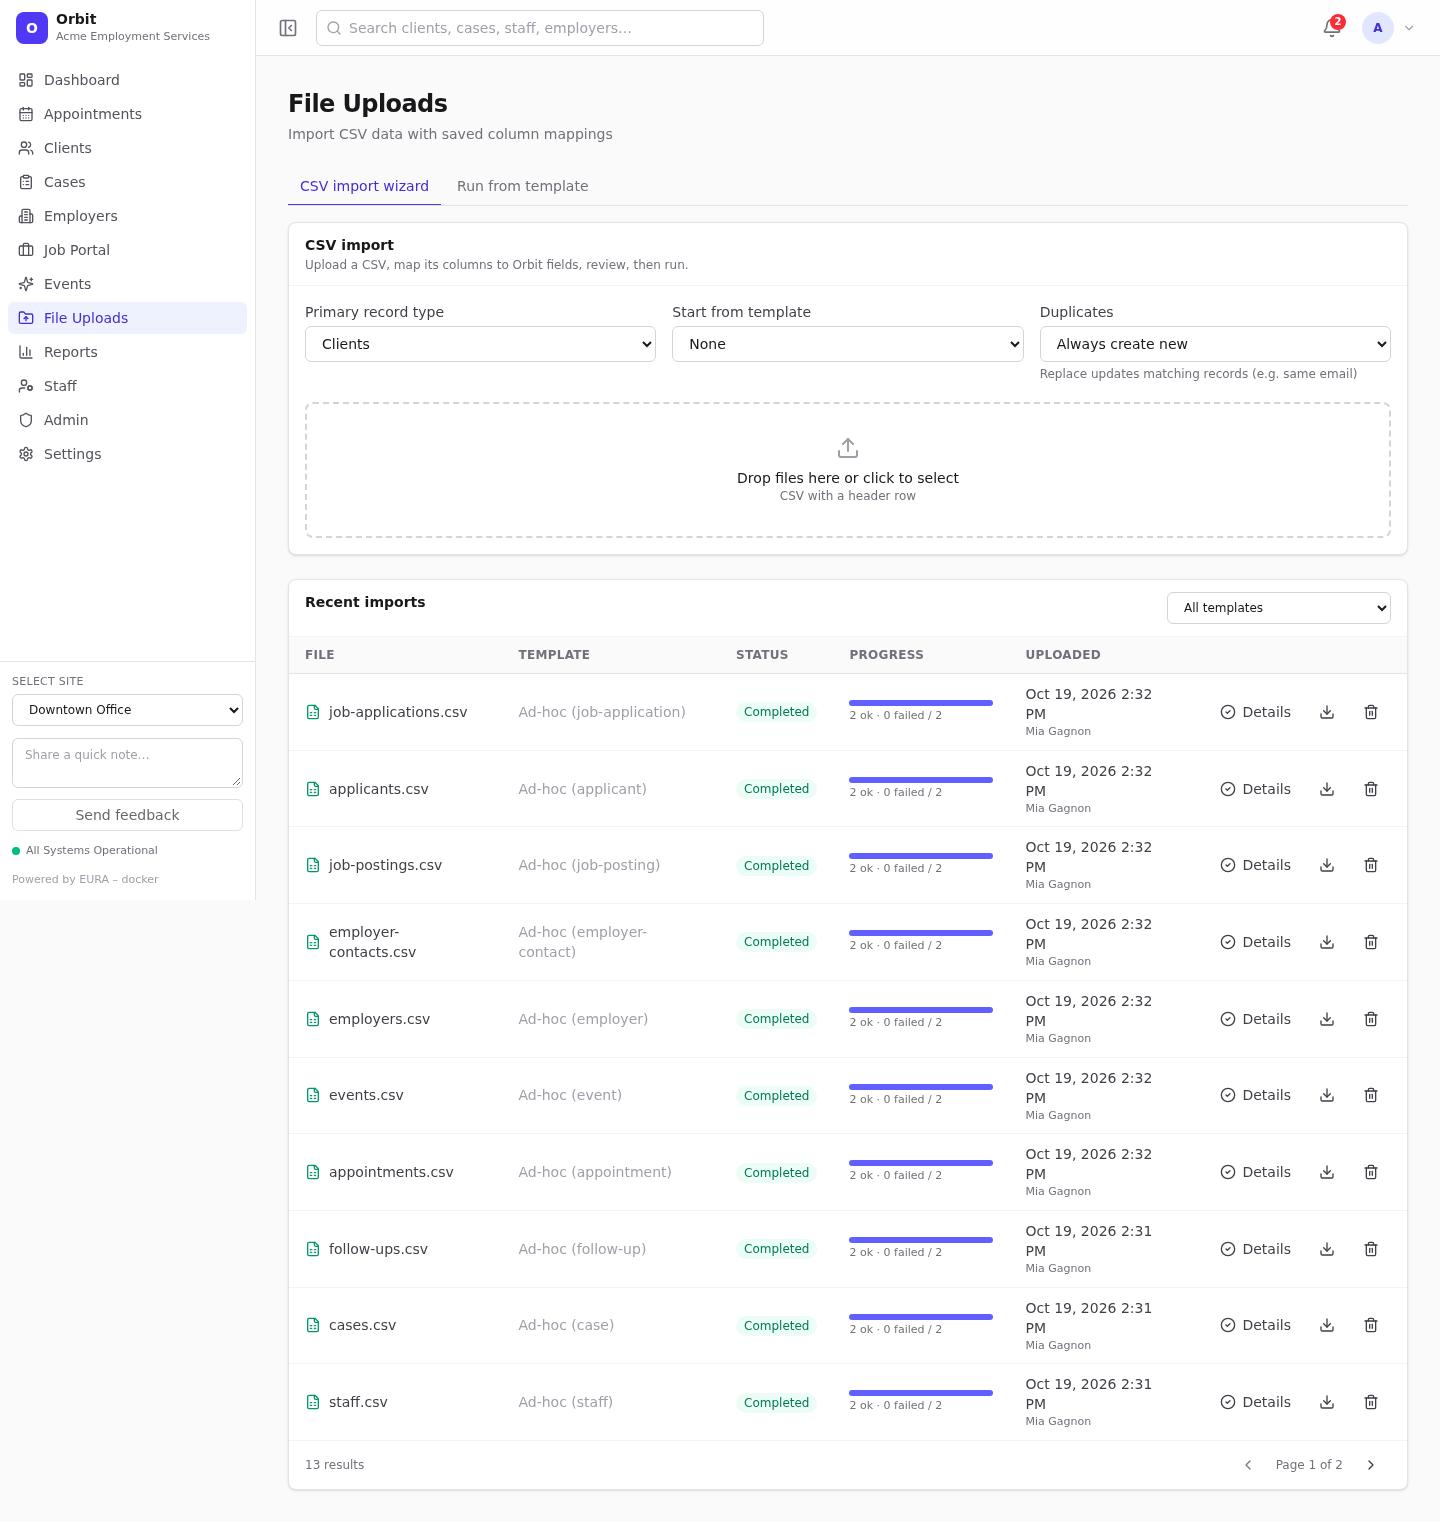Image resolution: width=1440 pixels, height=1522 pixels.
Task: Delete the staff.csv import
Action: [x=1371, y=1402]
